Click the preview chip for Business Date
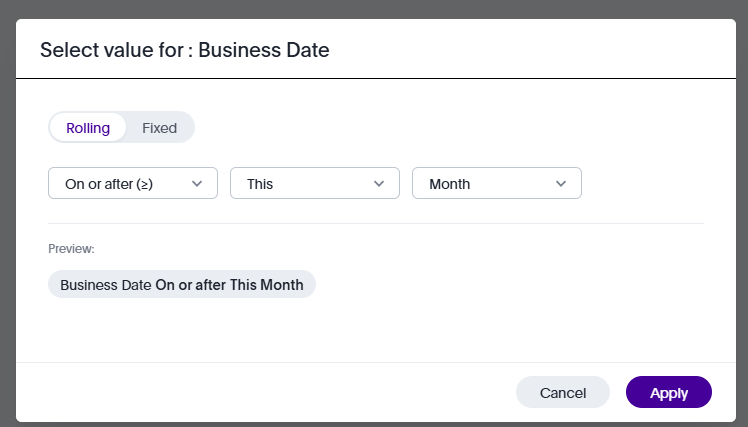 click(181, 285)
